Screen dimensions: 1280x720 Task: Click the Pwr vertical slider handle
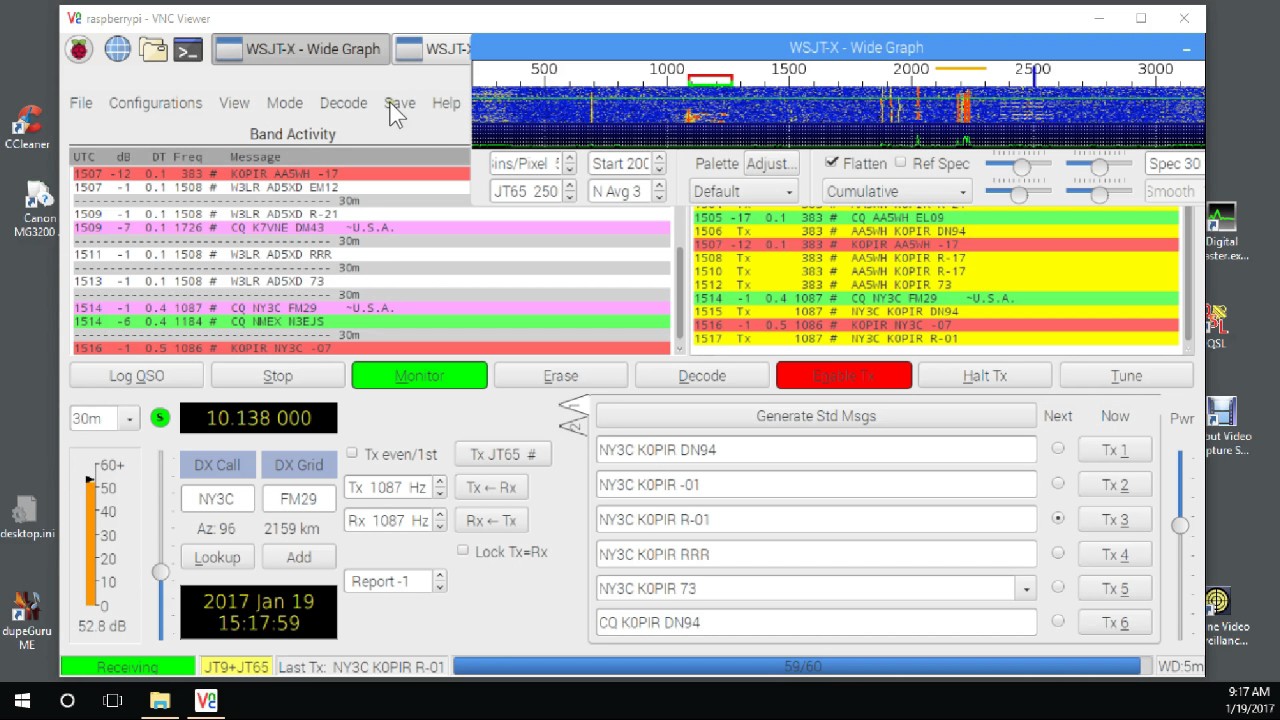[1180, 525]
